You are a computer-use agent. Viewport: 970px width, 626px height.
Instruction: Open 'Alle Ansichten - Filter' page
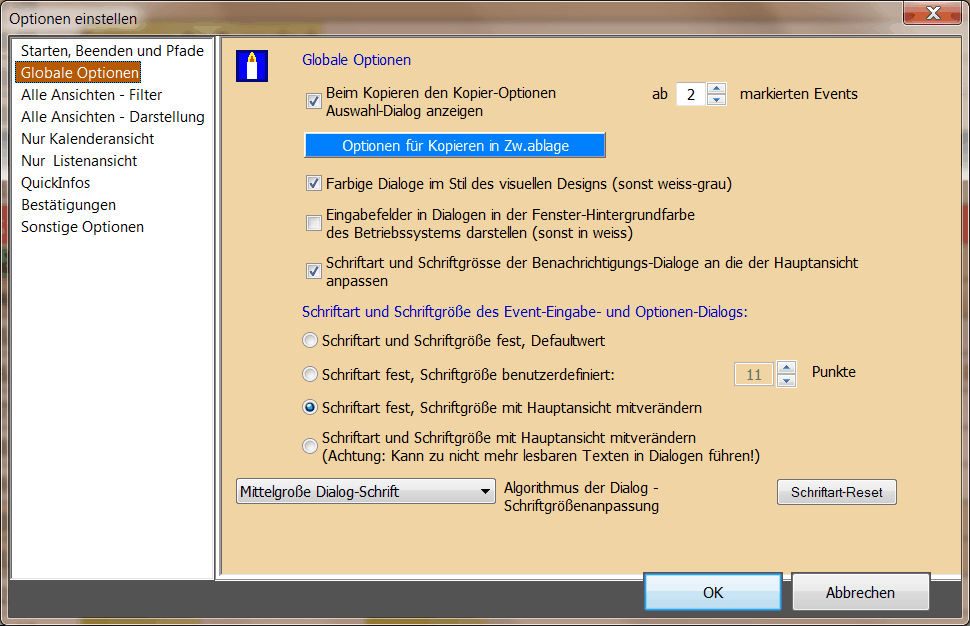click(x=92, y=95)
